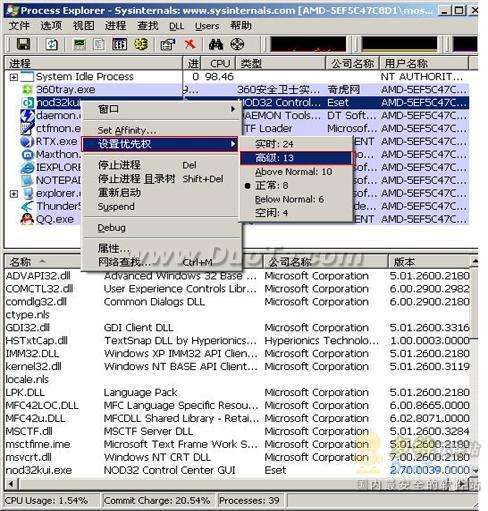Open the Users menu
Screen dimensions: 488x511
coord(207,26)
